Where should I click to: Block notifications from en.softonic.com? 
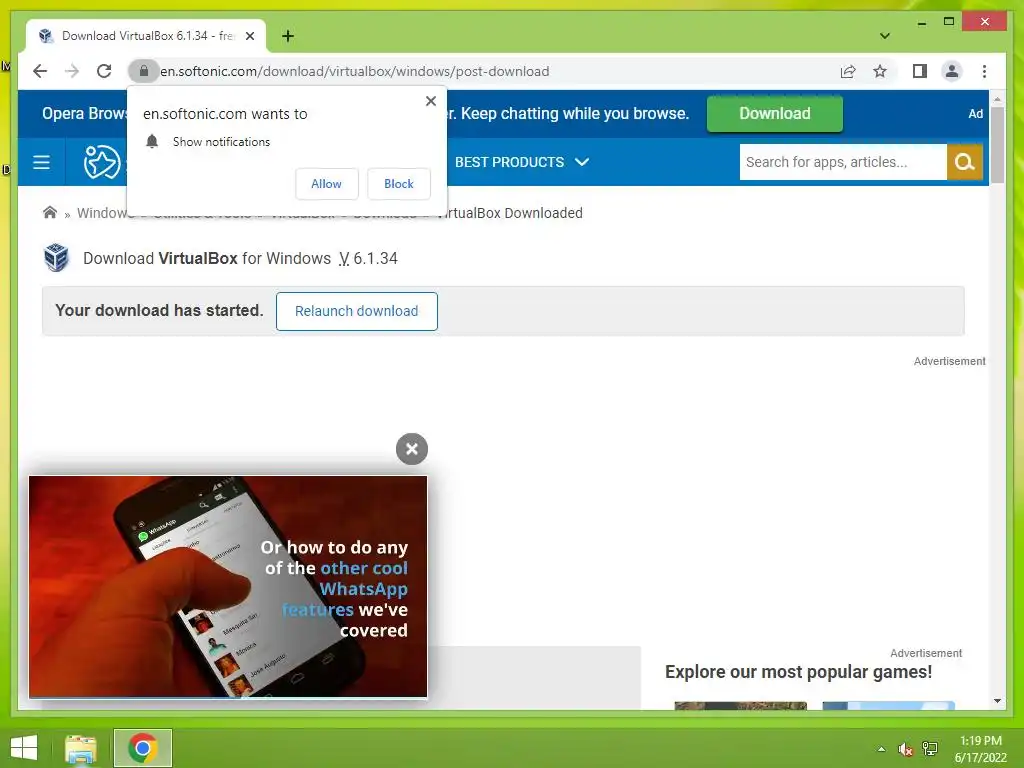tap(398, 184)
